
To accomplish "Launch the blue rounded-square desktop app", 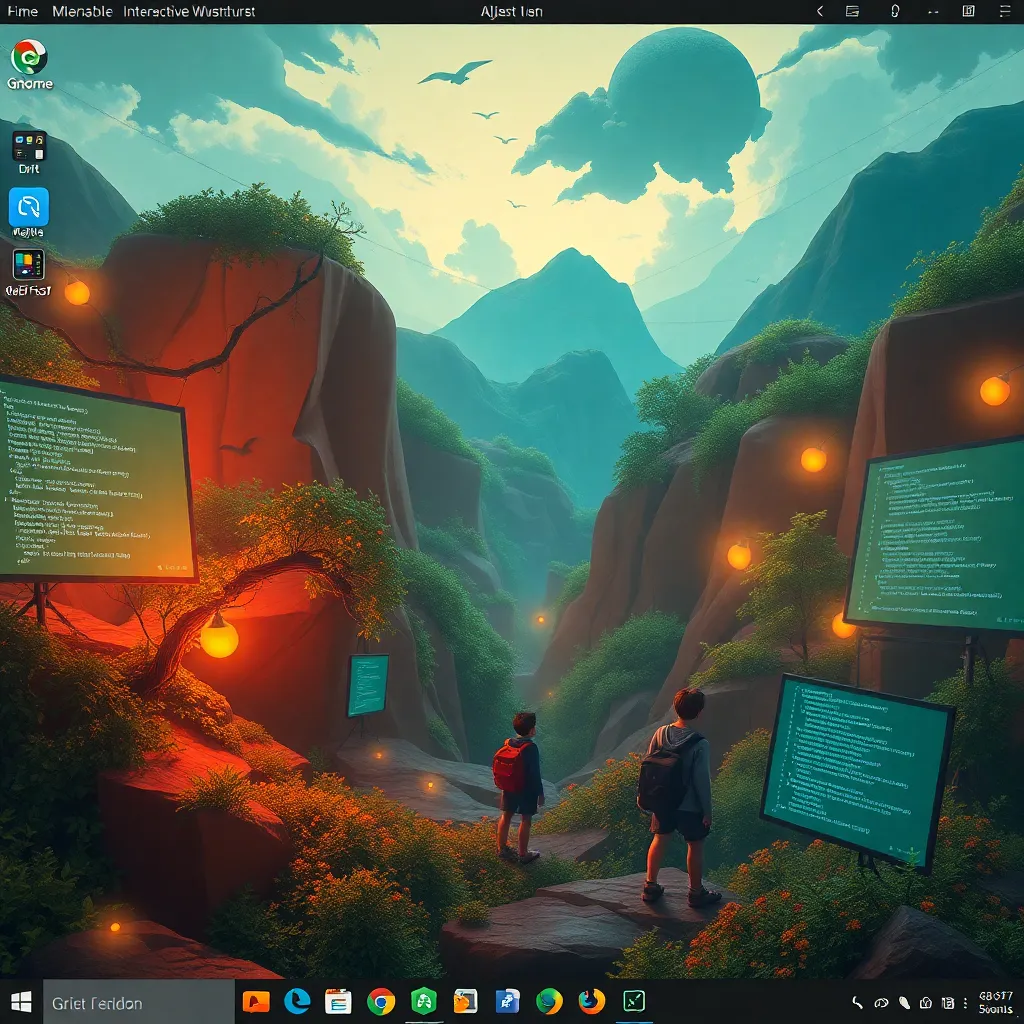I will [x=28, y=207].
